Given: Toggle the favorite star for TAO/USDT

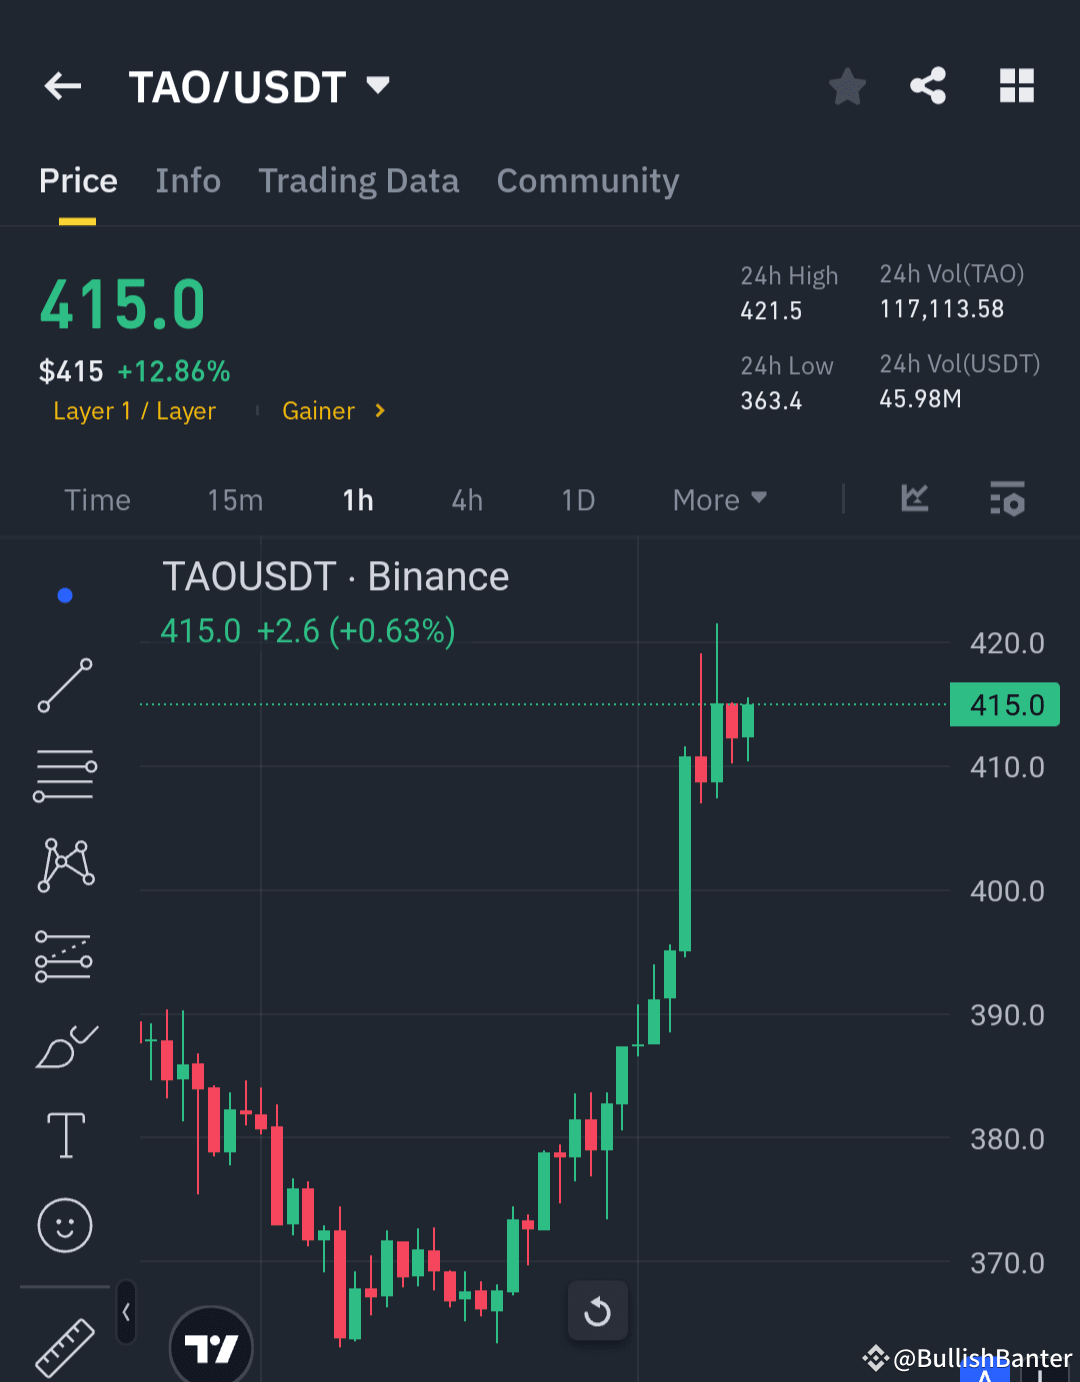Looking at the screenshot, I should 847,86.
